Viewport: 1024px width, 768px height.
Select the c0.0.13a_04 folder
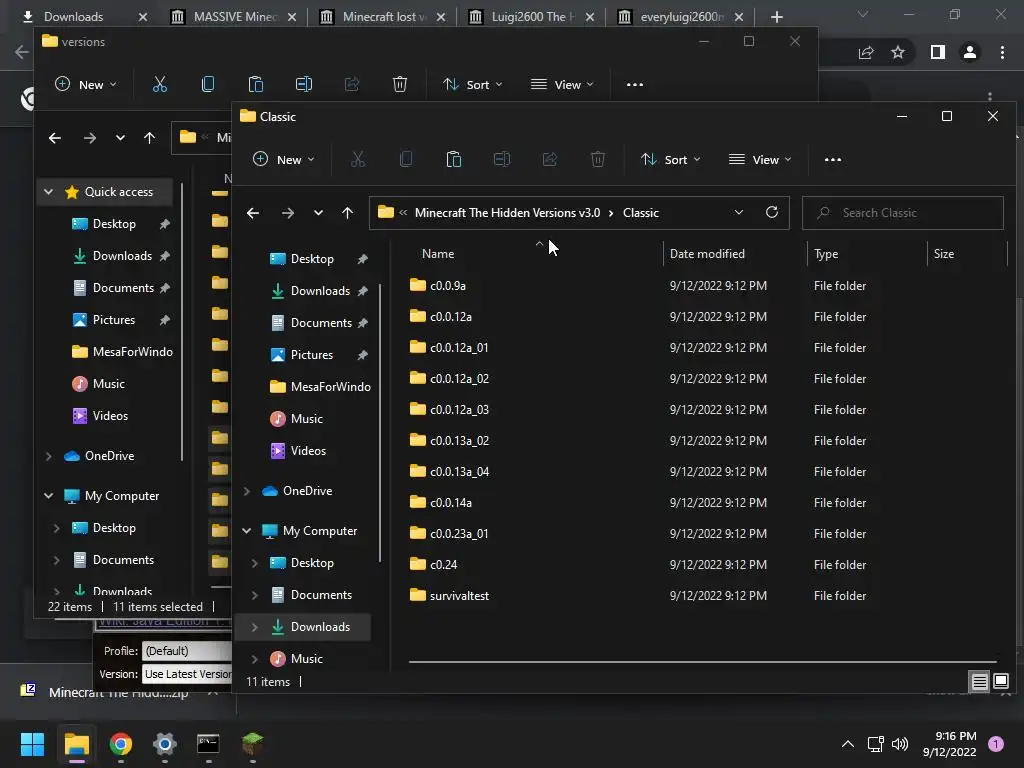click(x=459, y=472)
